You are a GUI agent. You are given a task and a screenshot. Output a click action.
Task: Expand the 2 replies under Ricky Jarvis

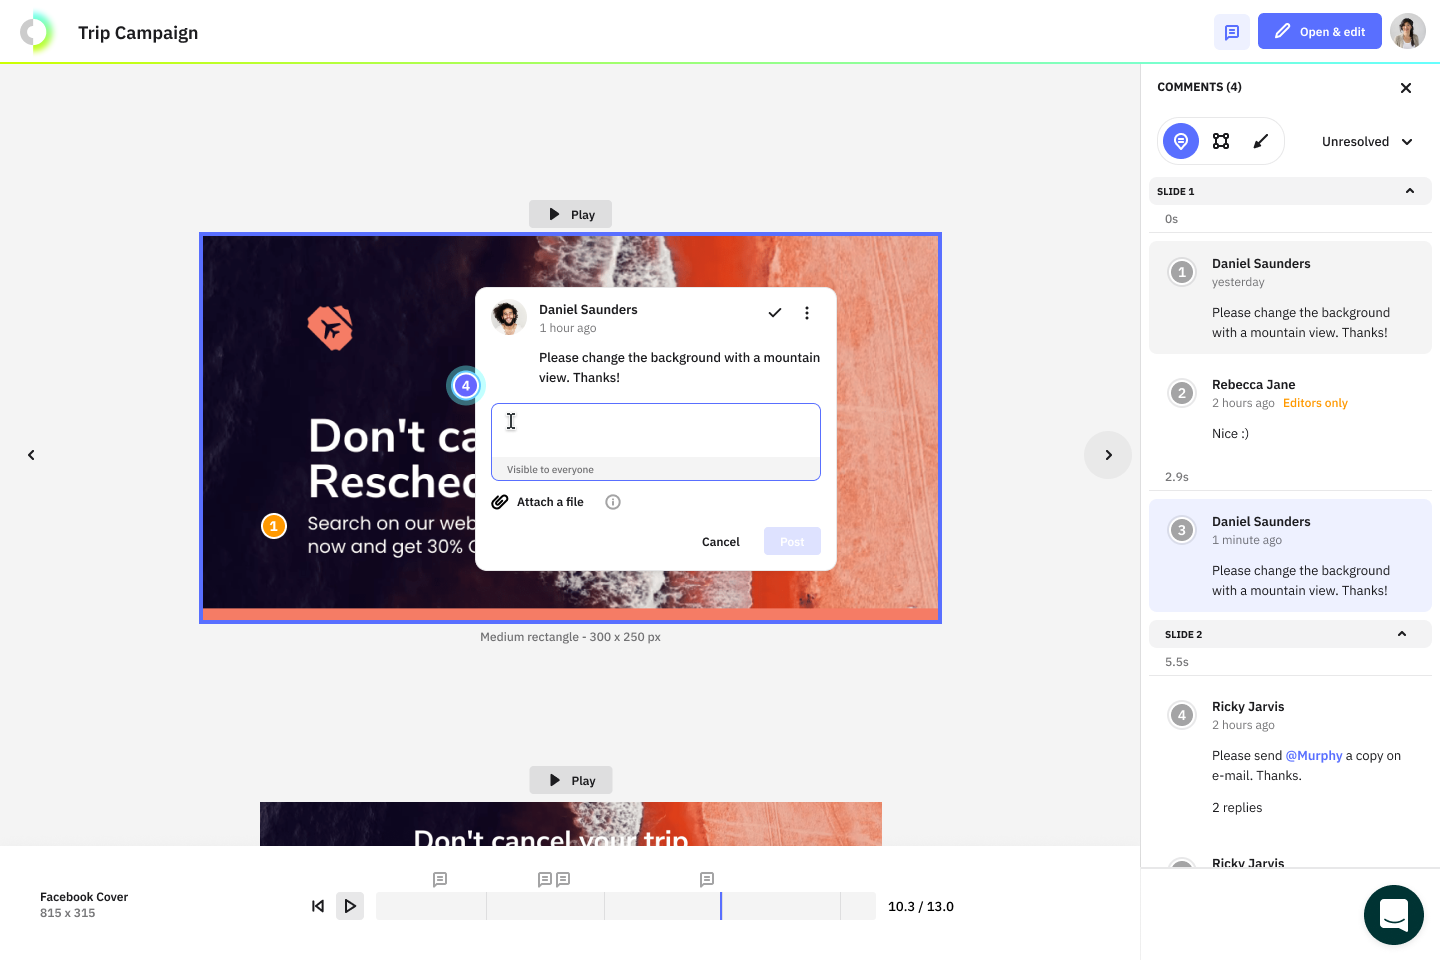pyautogui.click(x=1237, y=808)
